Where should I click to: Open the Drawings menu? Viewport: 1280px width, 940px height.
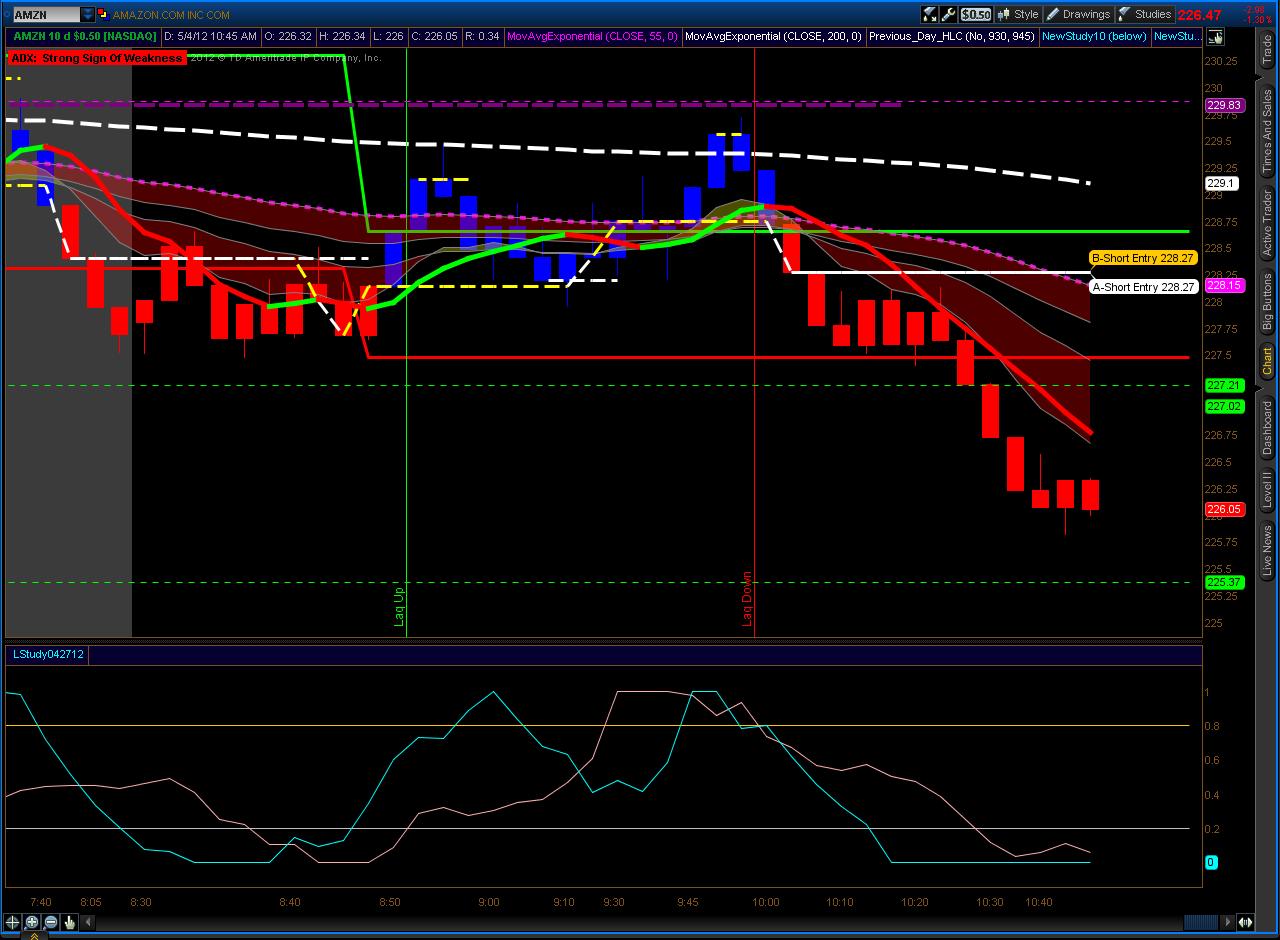tap(1078, 14)
